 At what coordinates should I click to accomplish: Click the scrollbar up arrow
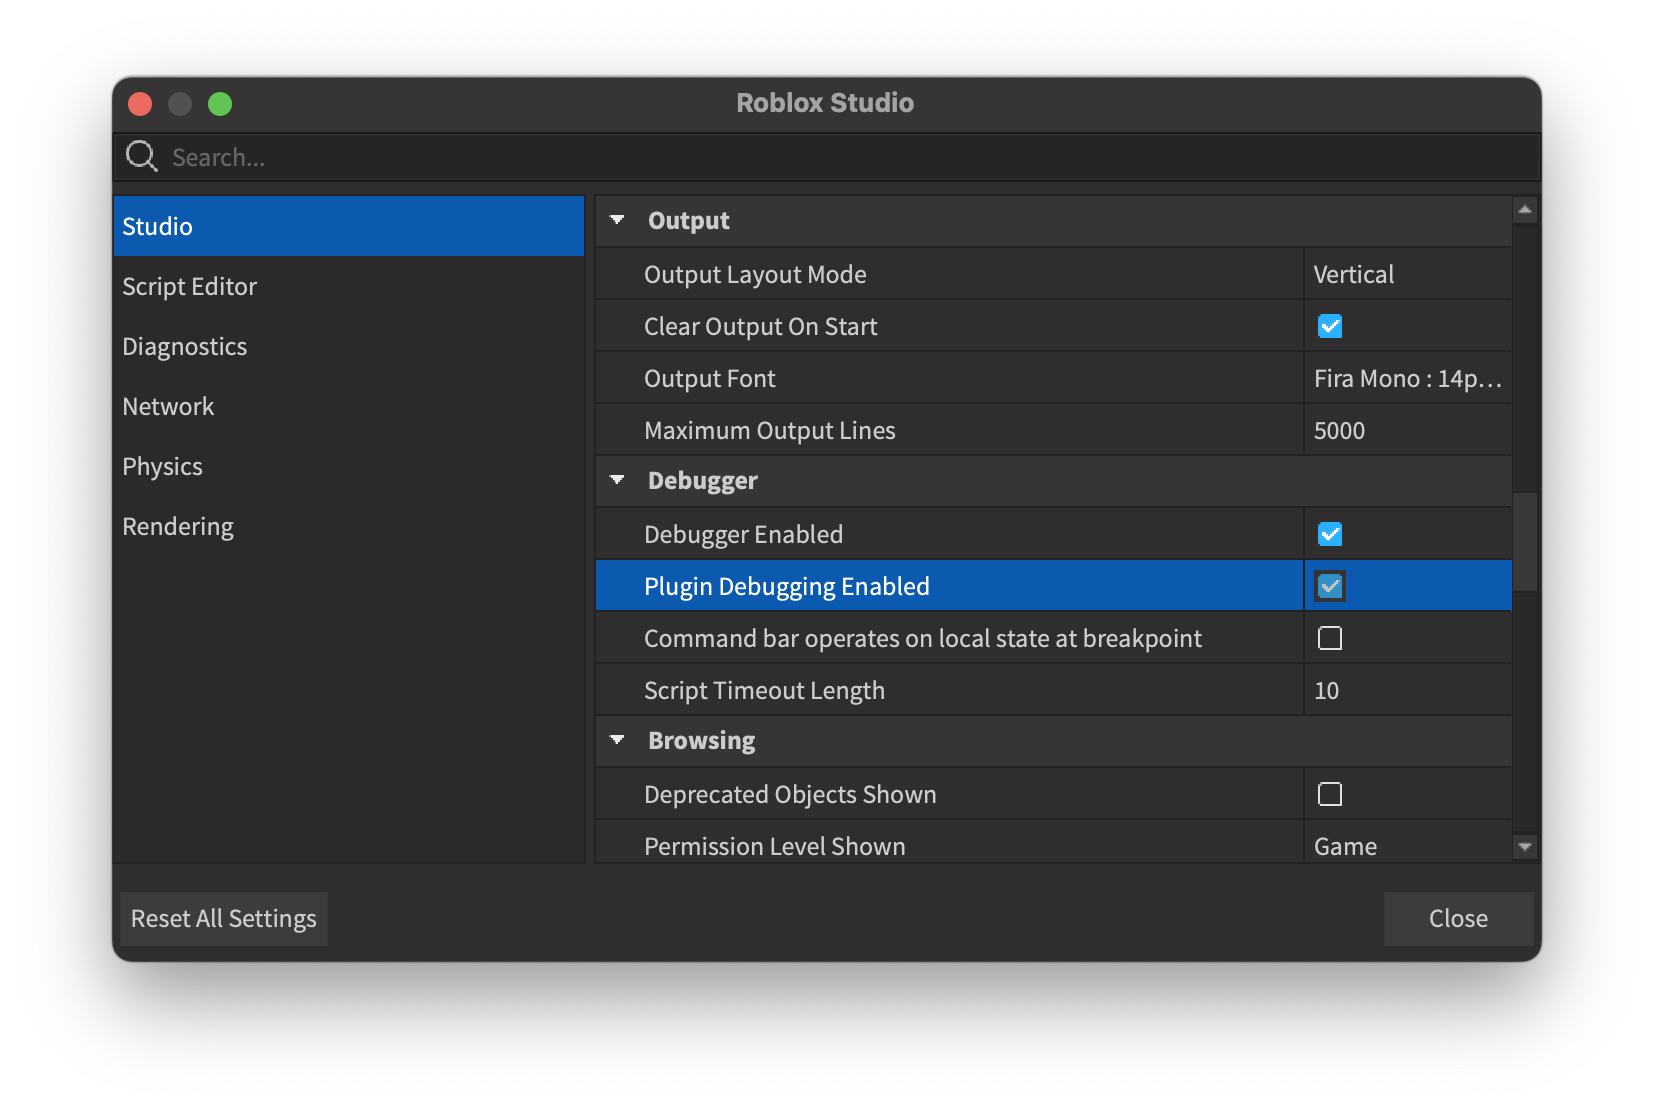[x=1525, y=209]
